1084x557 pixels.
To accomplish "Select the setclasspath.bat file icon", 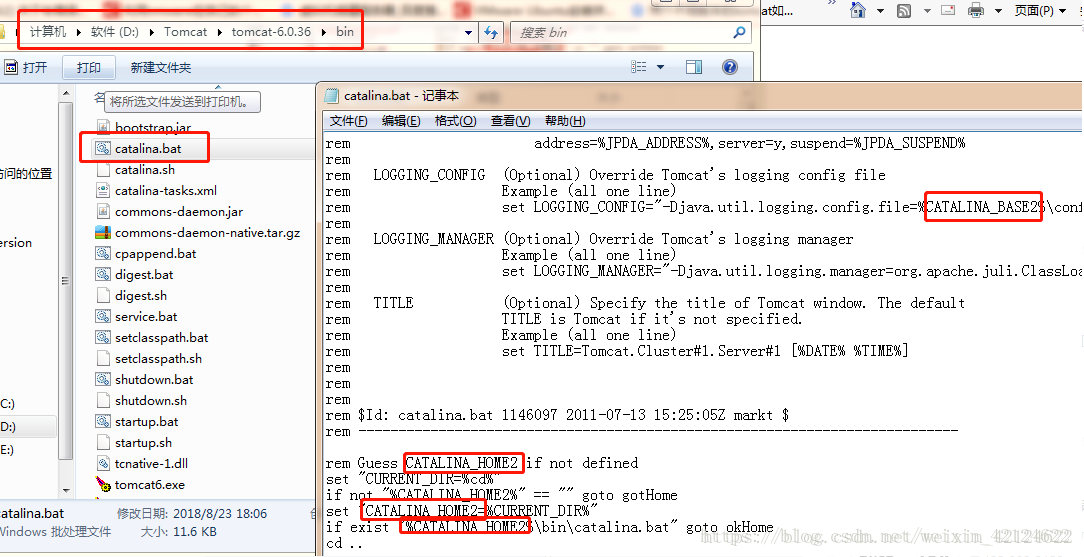I will 103,337.
